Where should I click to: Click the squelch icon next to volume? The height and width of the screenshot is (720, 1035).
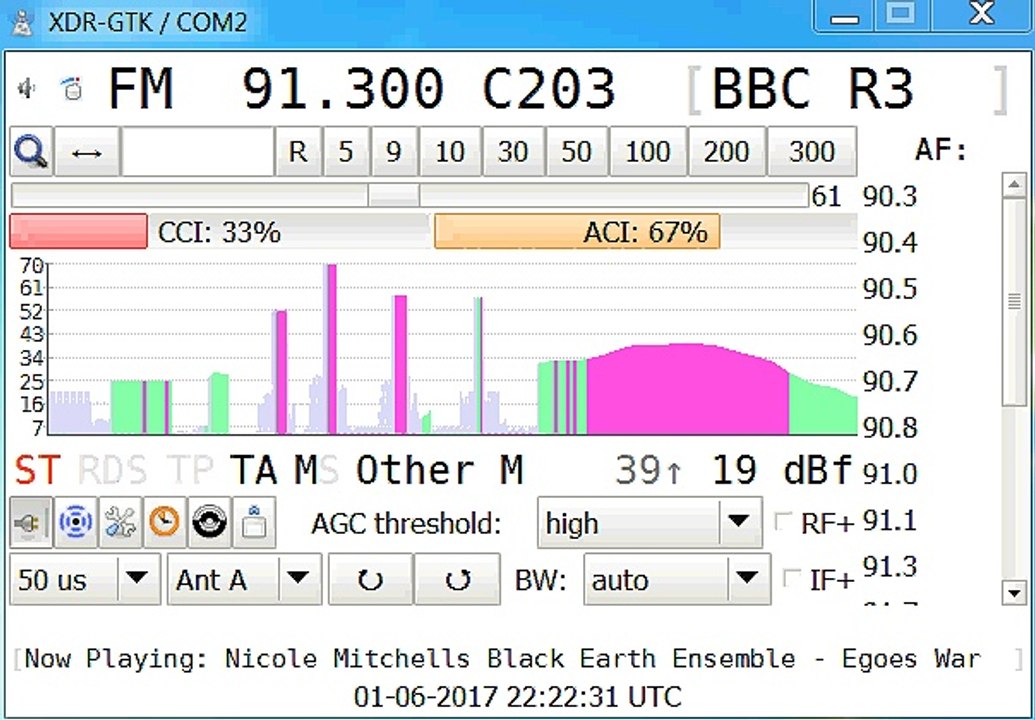(72, 88)
